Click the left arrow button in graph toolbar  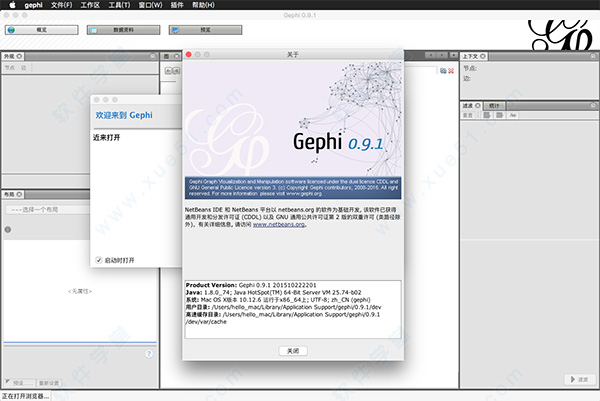point(168,70)
